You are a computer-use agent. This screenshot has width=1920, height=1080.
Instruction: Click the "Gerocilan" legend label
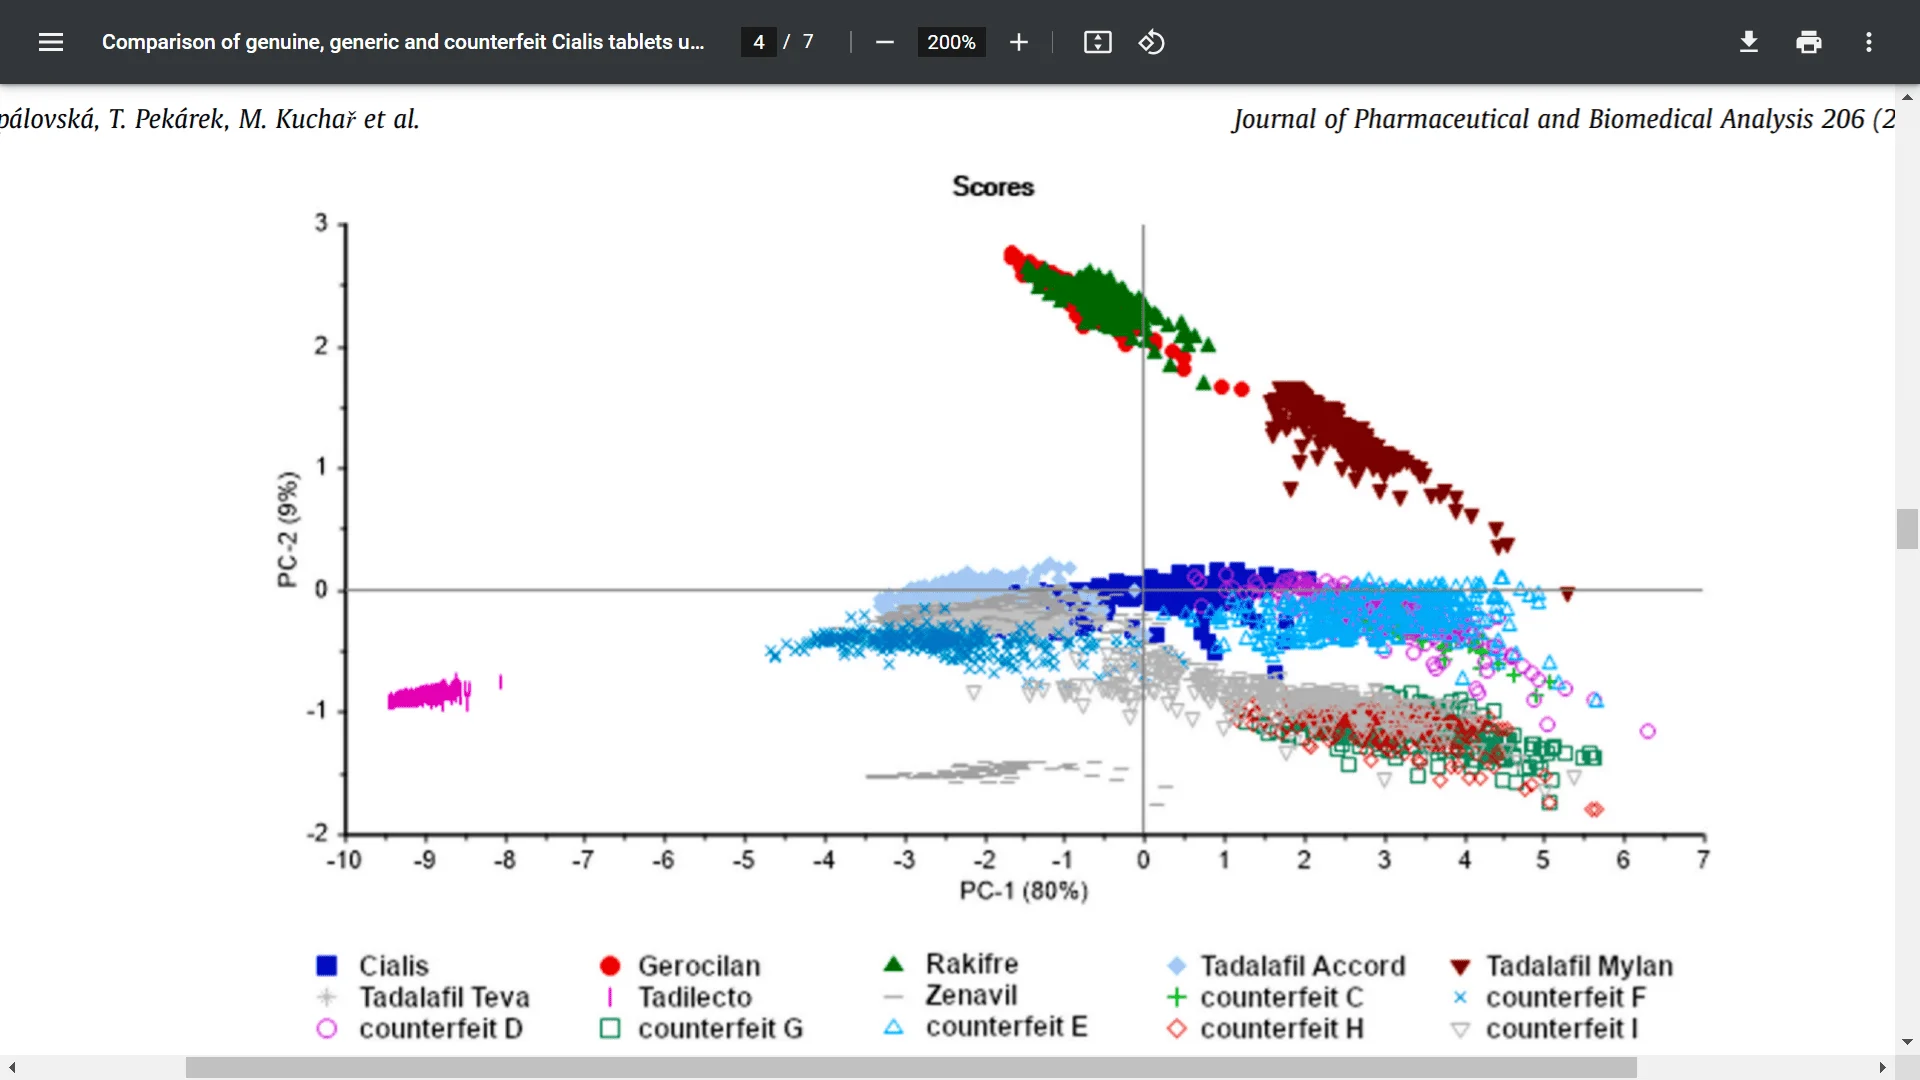[x=699, y=966]
